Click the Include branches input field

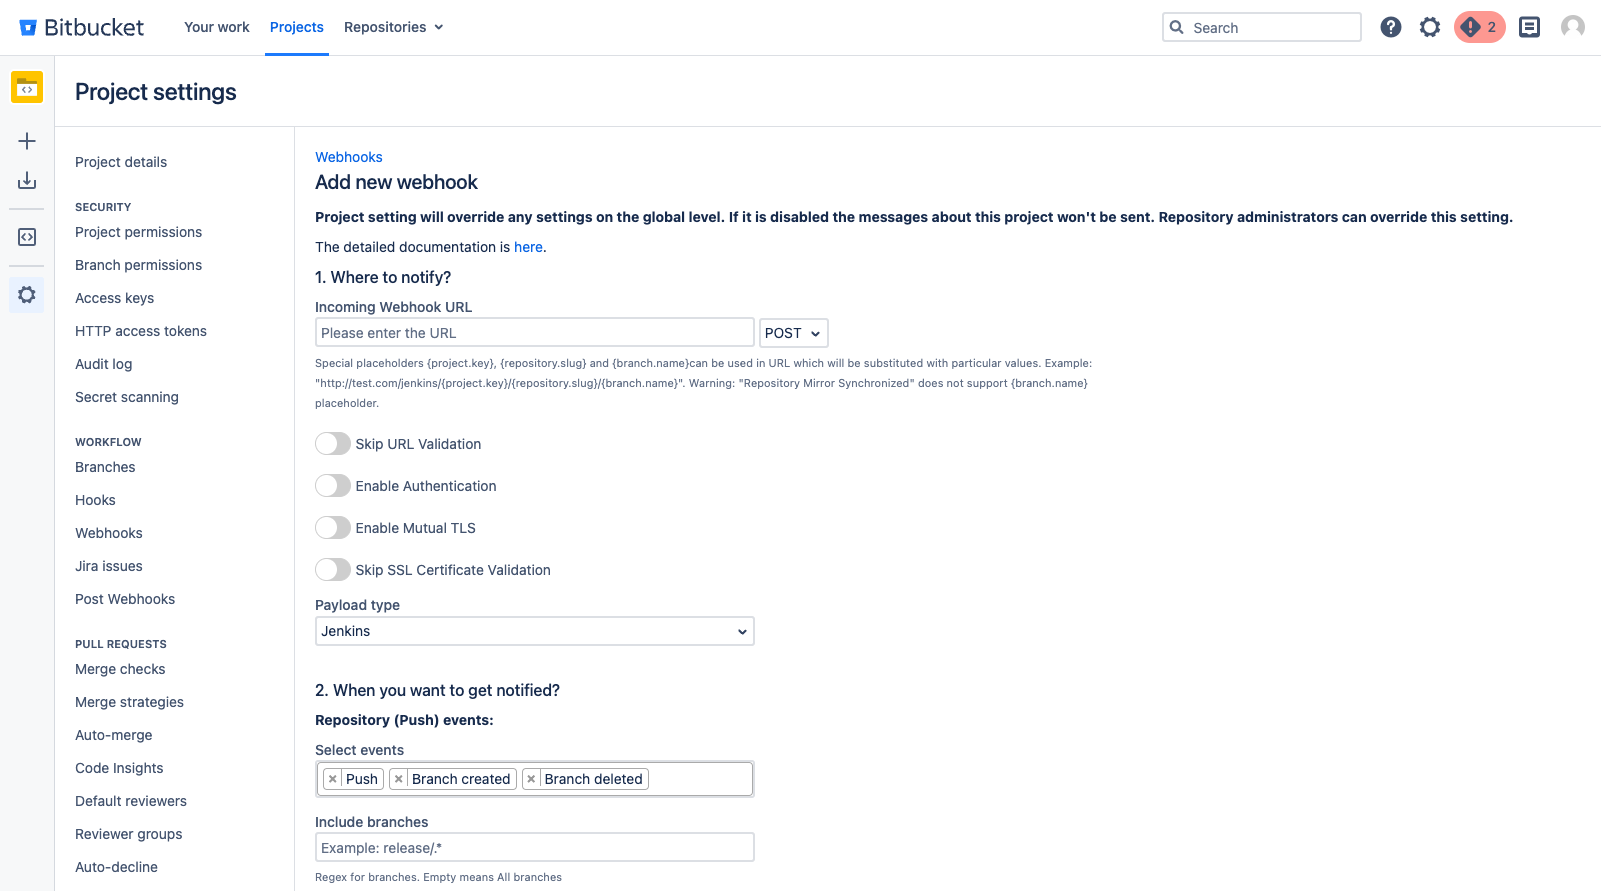534,848
